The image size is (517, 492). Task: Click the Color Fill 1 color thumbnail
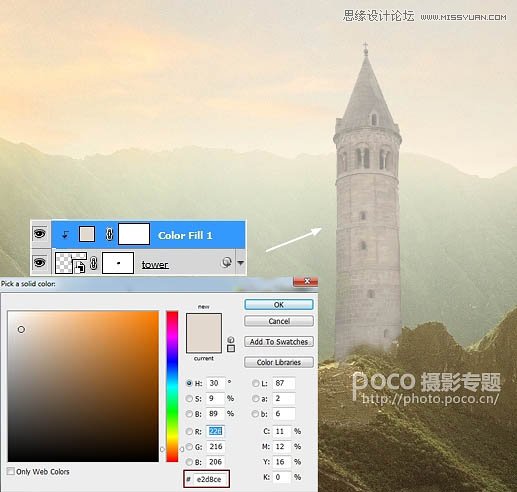87,234
